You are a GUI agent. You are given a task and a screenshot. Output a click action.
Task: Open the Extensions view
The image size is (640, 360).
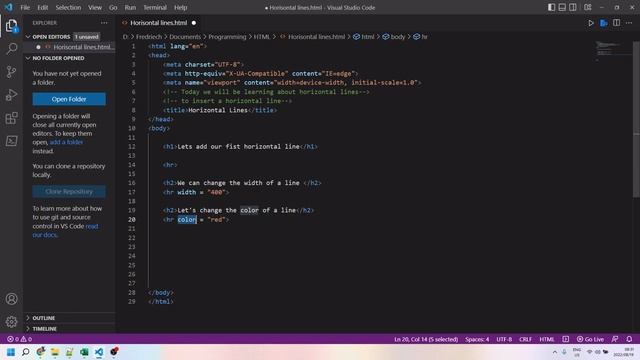[x=11, y=118]
